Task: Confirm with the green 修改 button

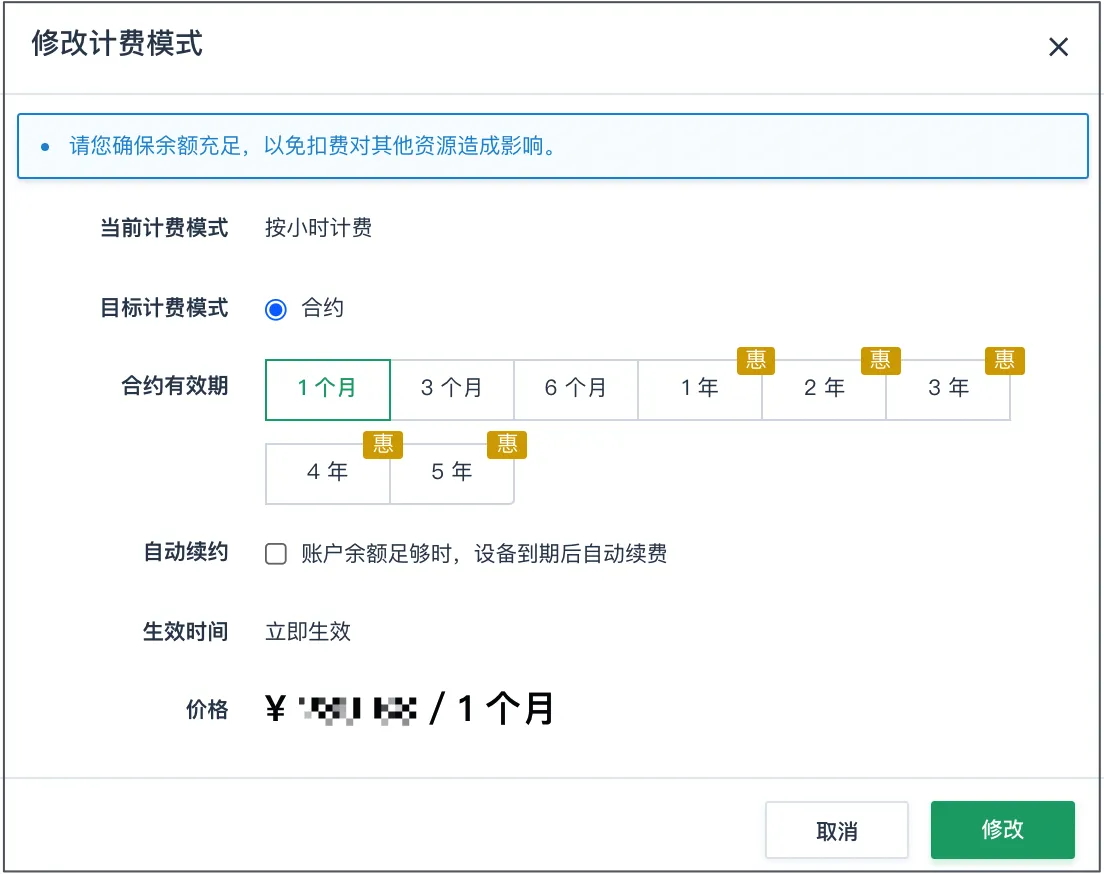Action: [x=1003, y=830]
